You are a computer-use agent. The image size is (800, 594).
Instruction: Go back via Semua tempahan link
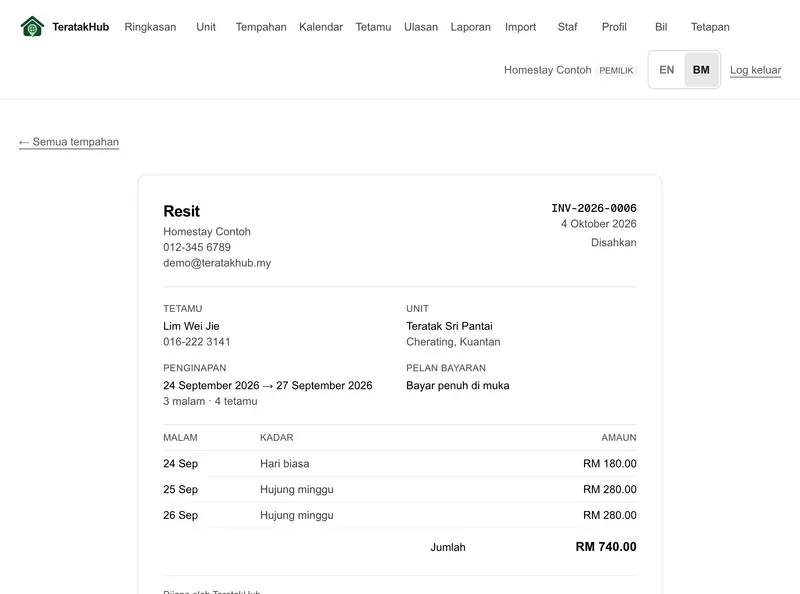pyautogui.click(x=69, y=142)
